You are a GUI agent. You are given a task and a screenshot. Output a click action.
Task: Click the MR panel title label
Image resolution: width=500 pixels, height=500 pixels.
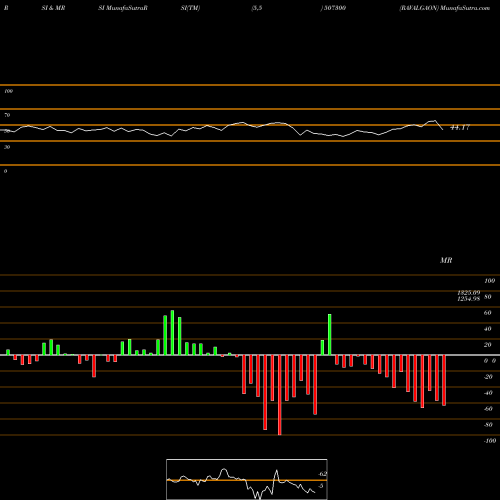point(446,260)
